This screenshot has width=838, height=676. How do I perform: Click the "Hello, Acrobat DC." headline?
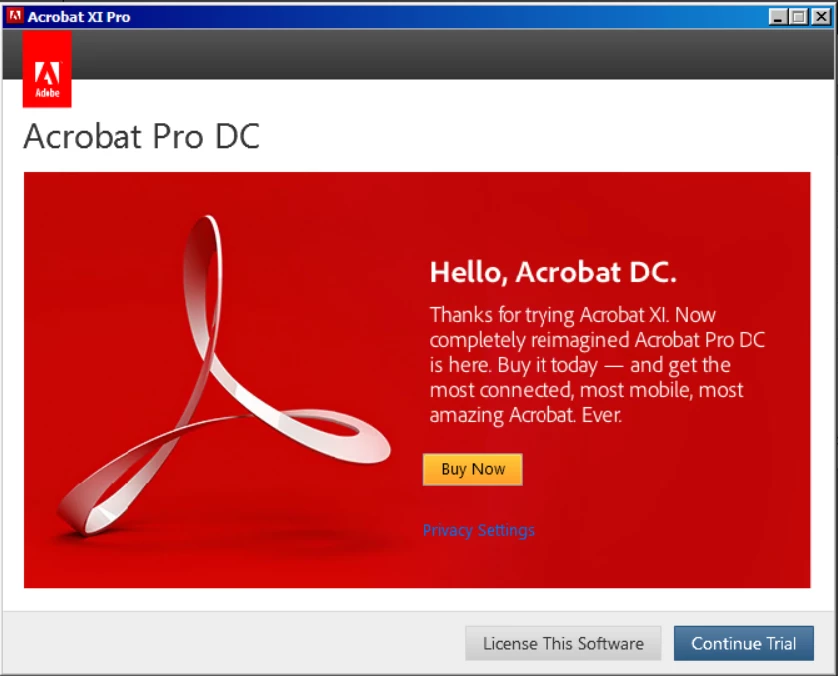(x=553, y=272)
